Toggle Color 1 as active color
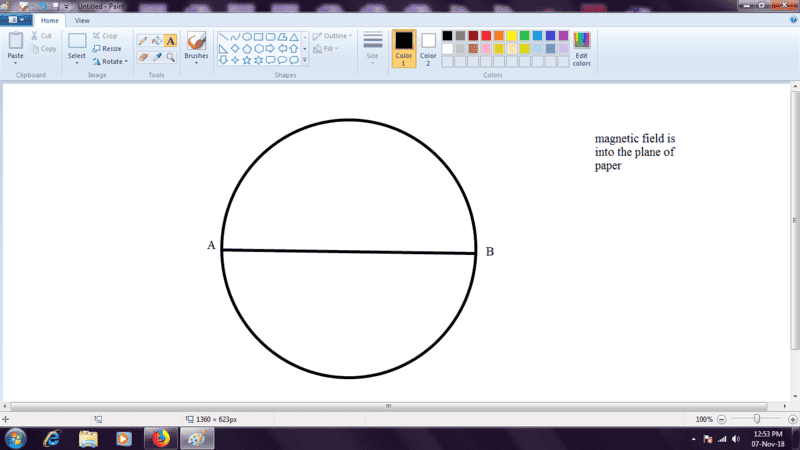Screen dimensions: 800x450 pyautogui.click(x=404, y=47)
